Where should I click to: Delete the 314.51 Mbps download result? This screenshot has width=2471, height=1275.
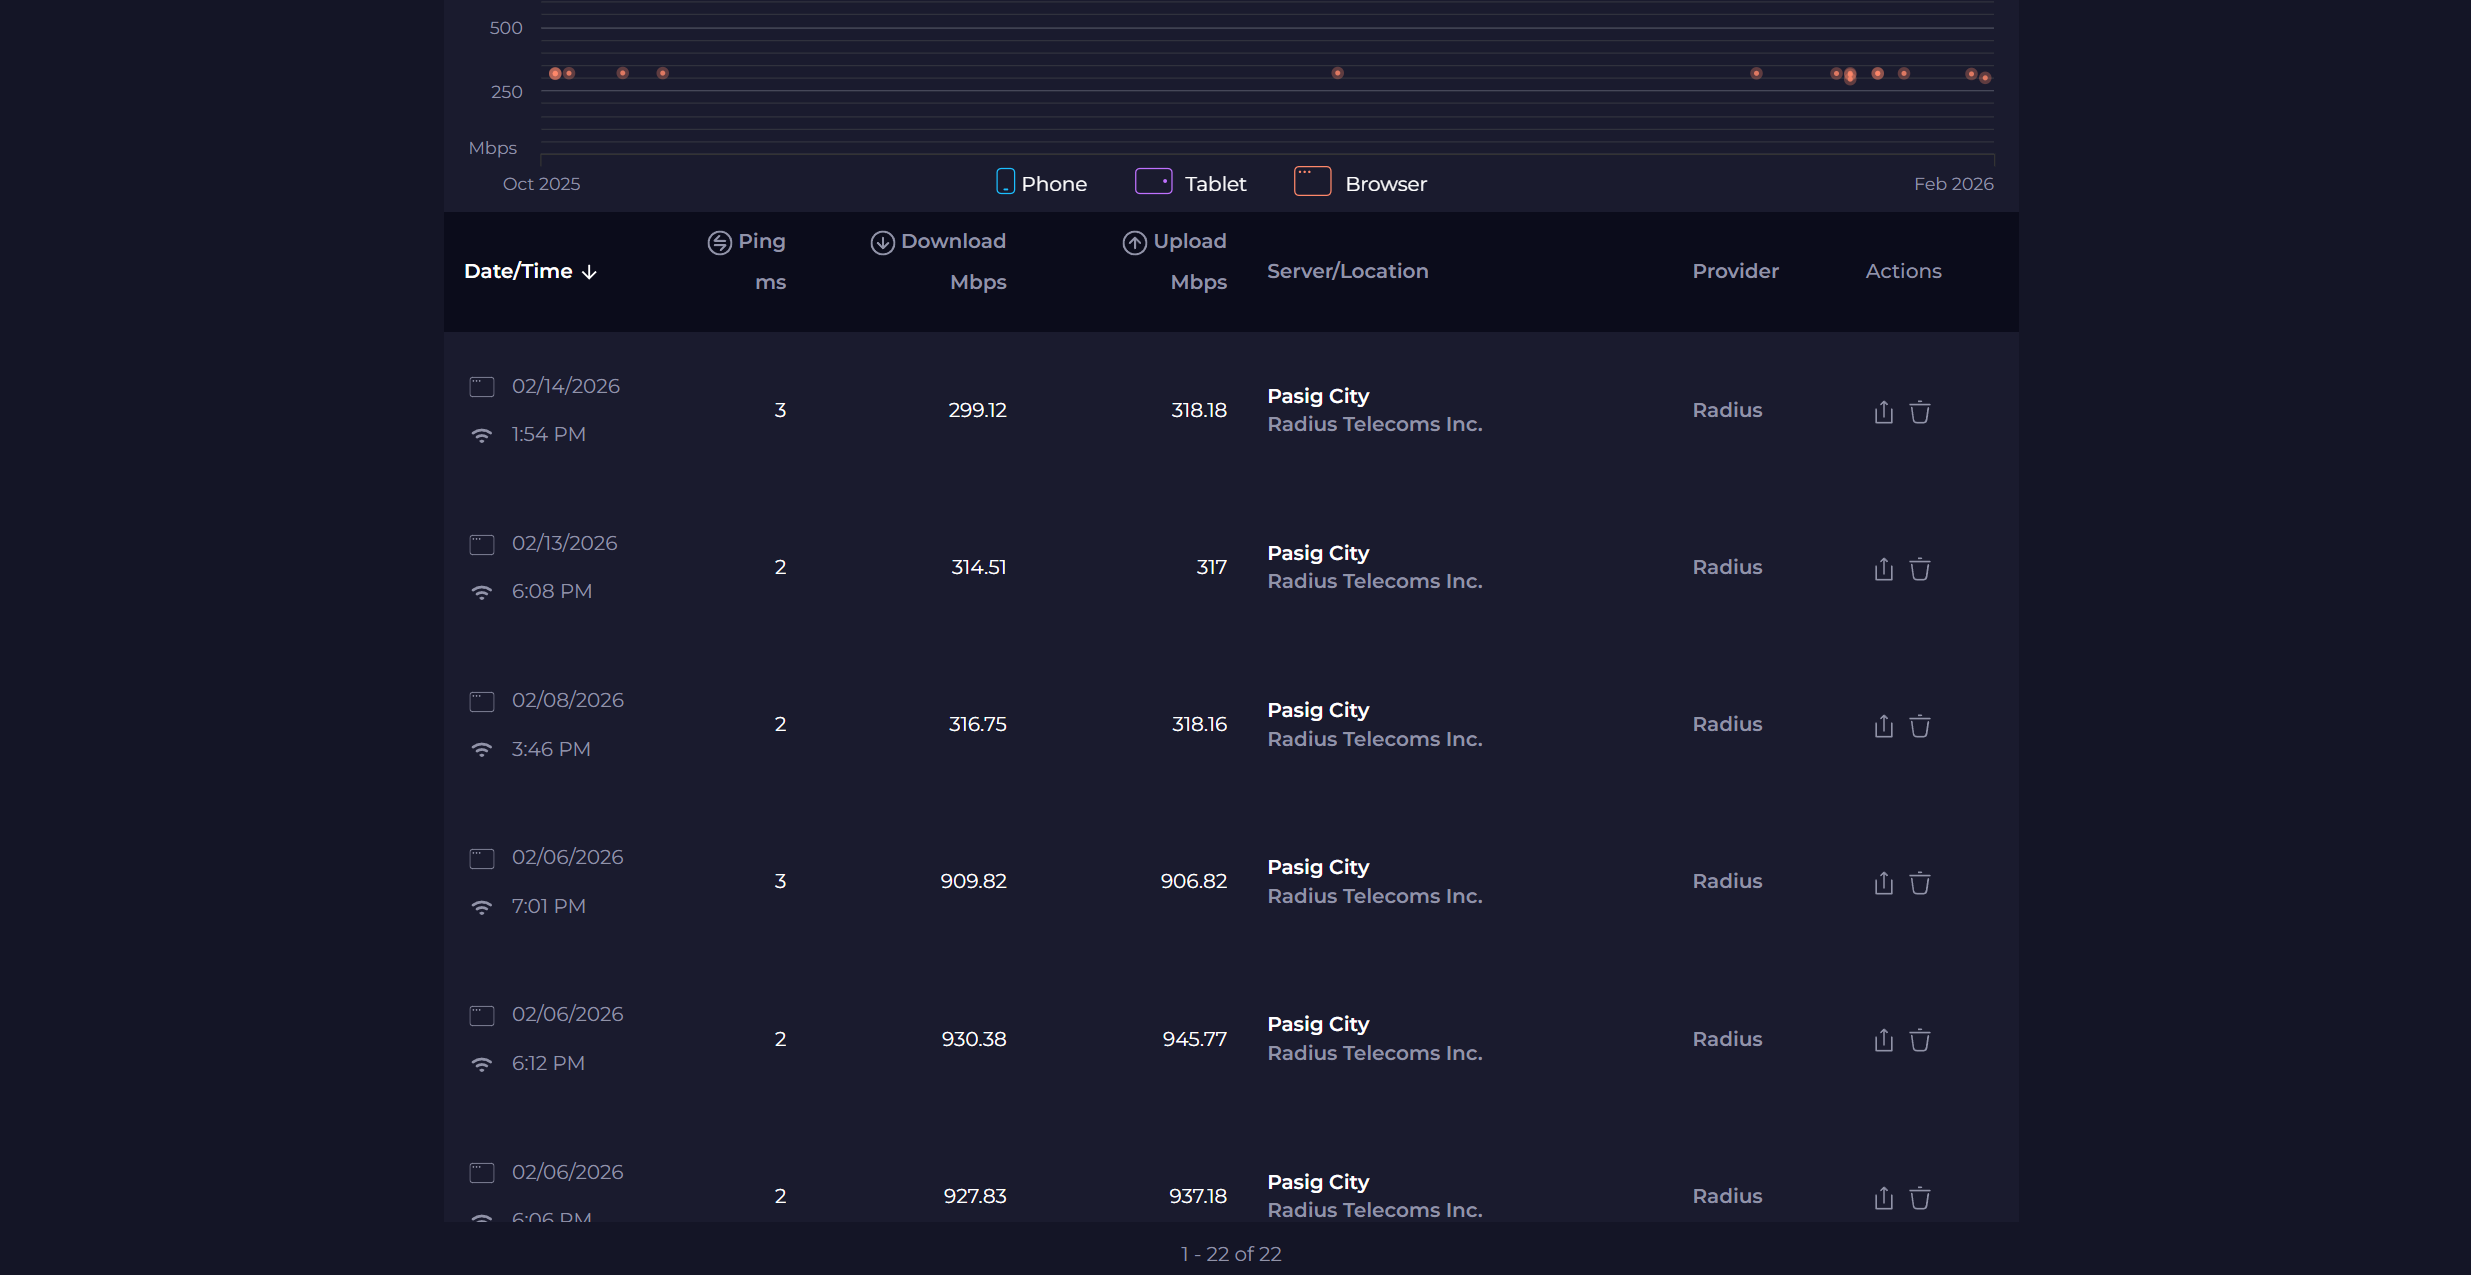pos(1919,569)
